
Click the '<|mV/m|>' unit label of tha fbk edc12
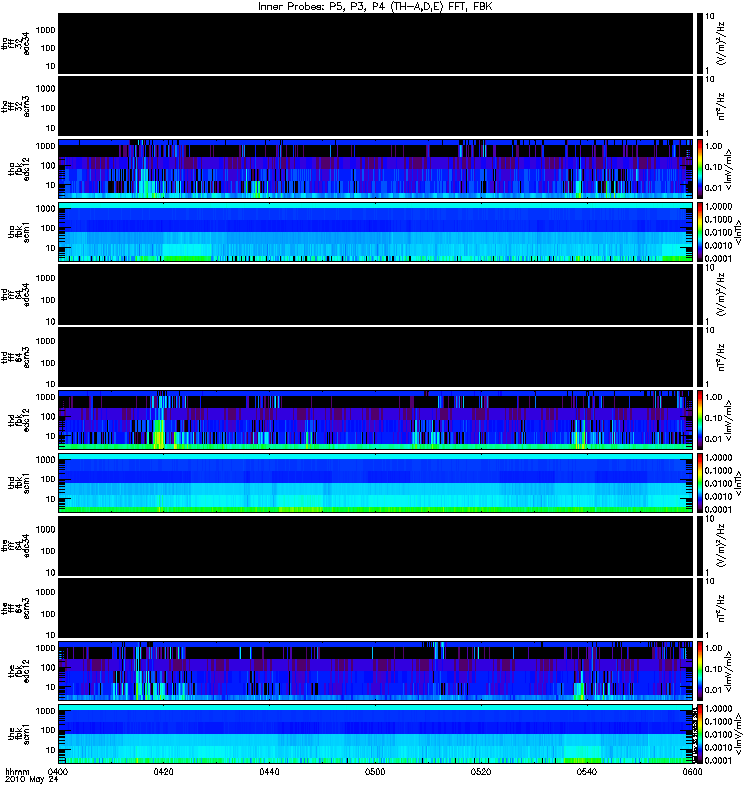click(728, 170)
